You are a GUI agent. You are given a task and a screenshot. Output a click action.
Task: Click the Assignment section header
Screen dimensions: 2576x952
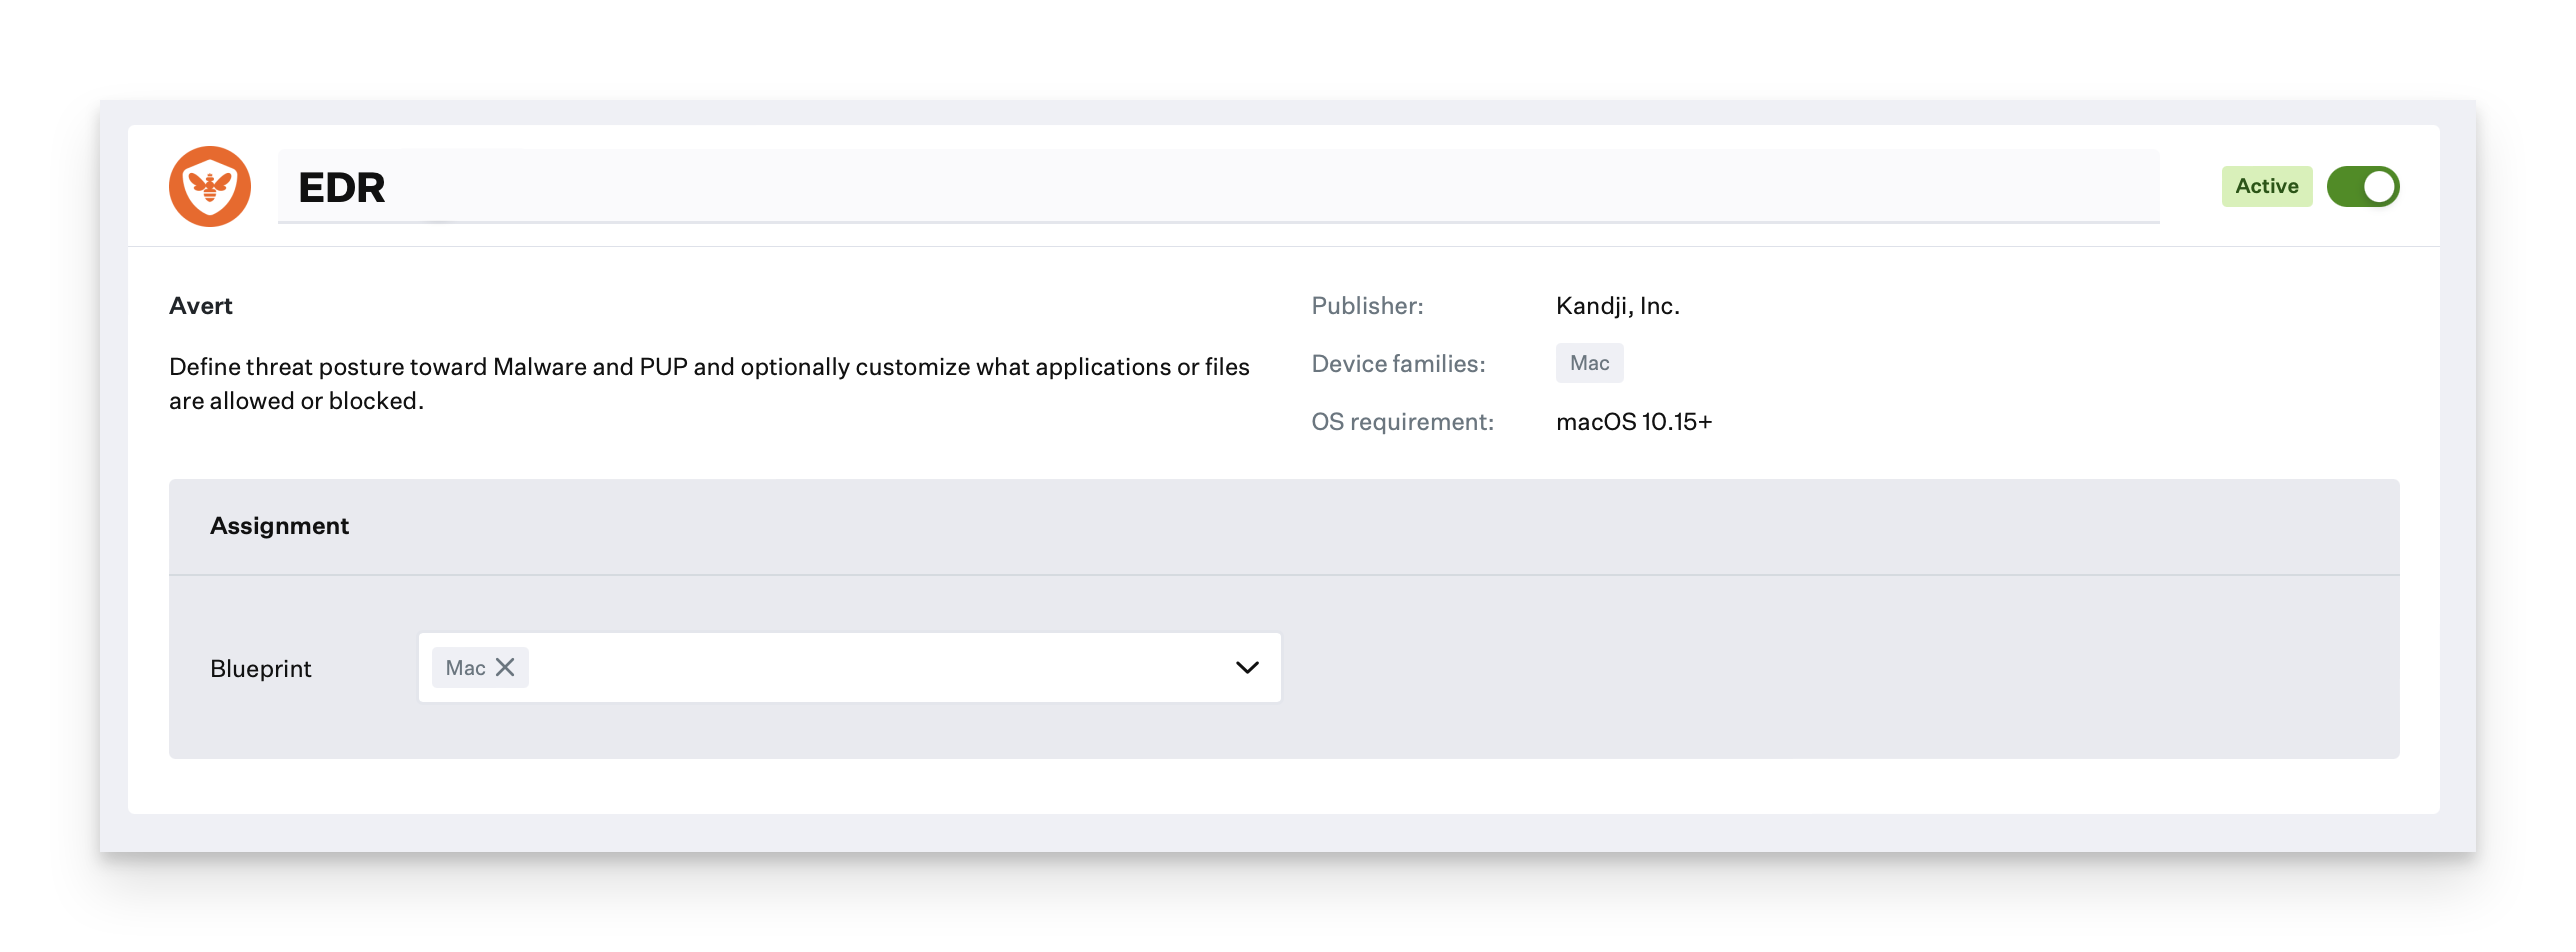click(279, 525)
